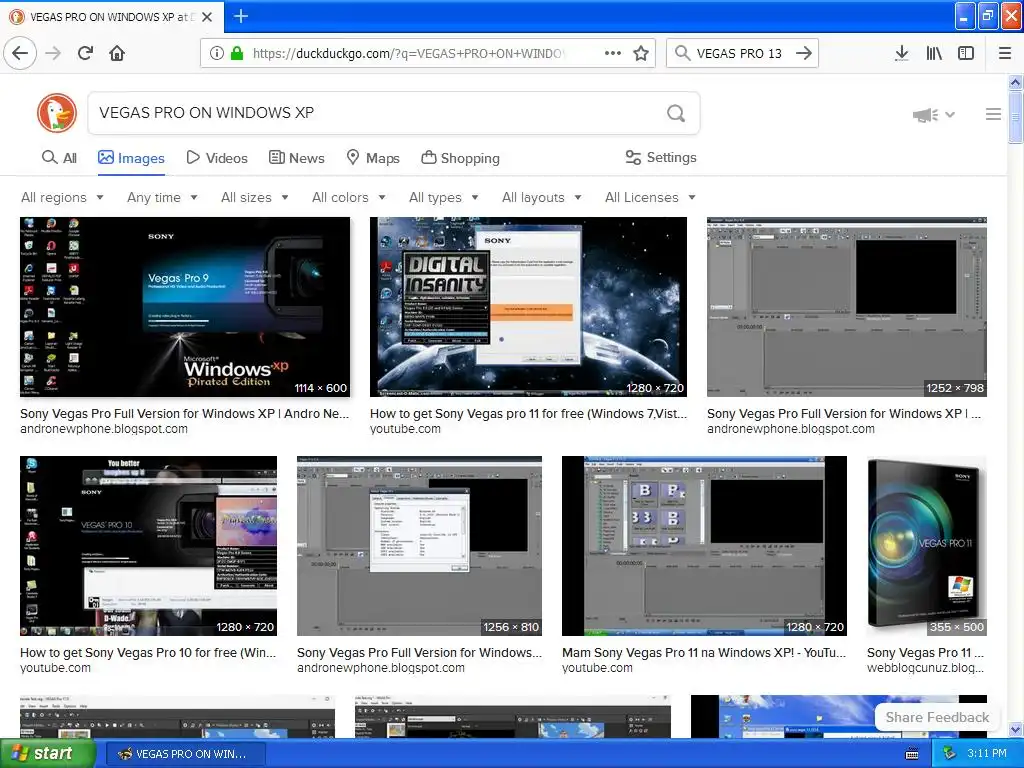This screenshot has width=1024, height=768.
Task: Open the Windows XP start button
Action: pyautogui.click(x=47, y=754)
